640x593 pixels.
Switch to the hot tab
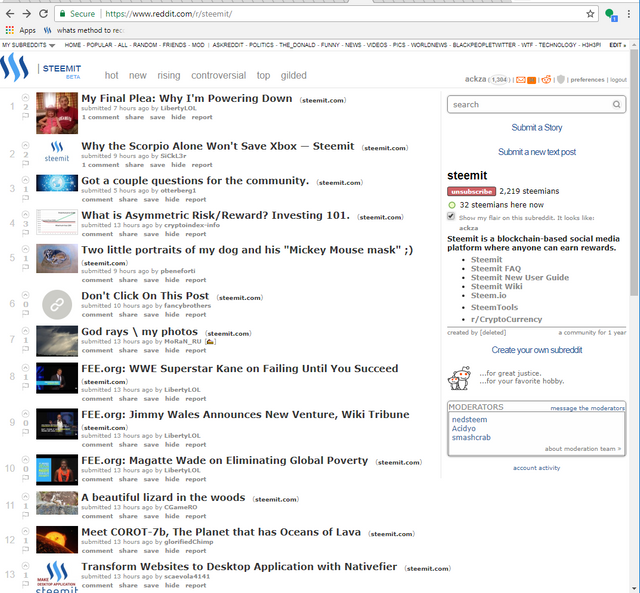[x=111, y=76]
